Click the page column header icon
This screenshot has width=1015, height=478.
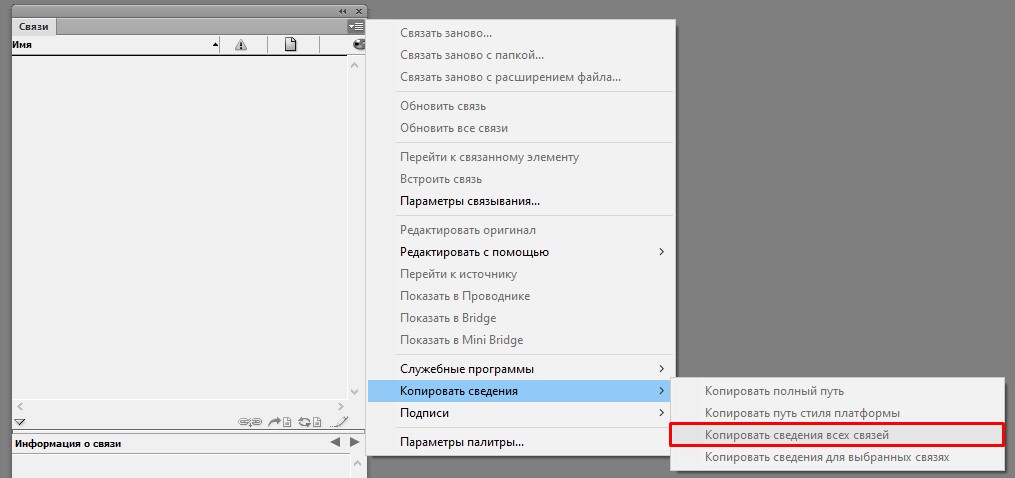pos(291,45)
